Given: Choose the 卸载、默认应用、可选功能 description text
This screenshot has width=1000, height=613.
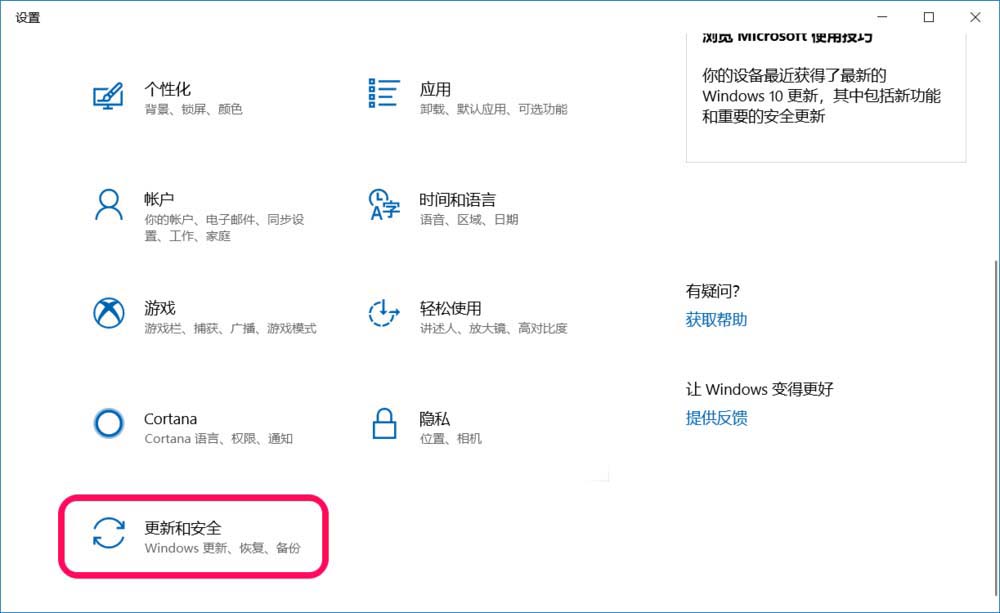Looking at the screenshot, I should [x=493, y=109].
